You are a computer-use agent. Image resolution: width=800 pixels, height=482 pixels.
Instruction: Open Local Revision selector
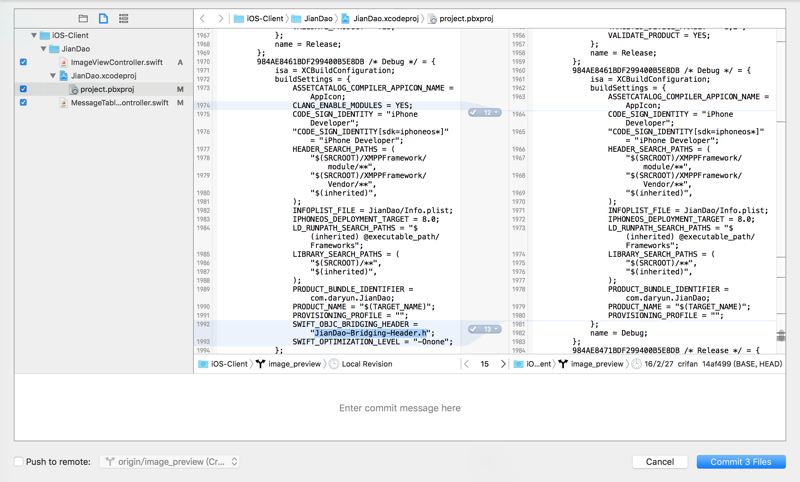pos(361,364)
